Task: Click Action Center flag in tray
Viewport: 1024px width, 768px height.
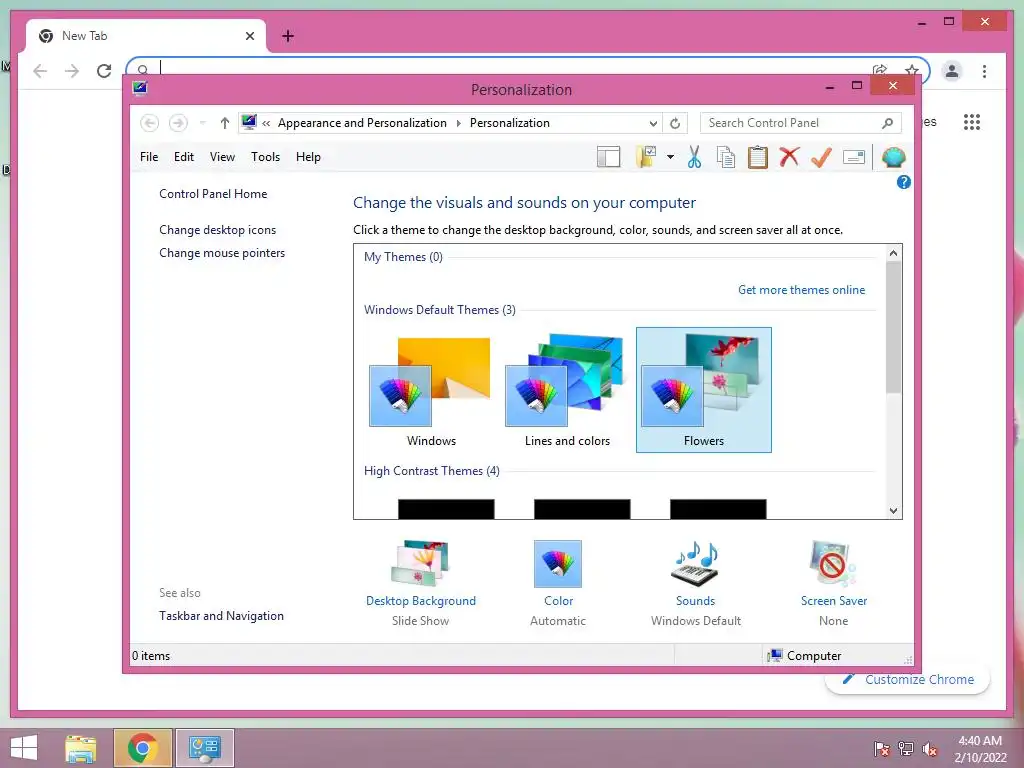Action: point(881,749)
